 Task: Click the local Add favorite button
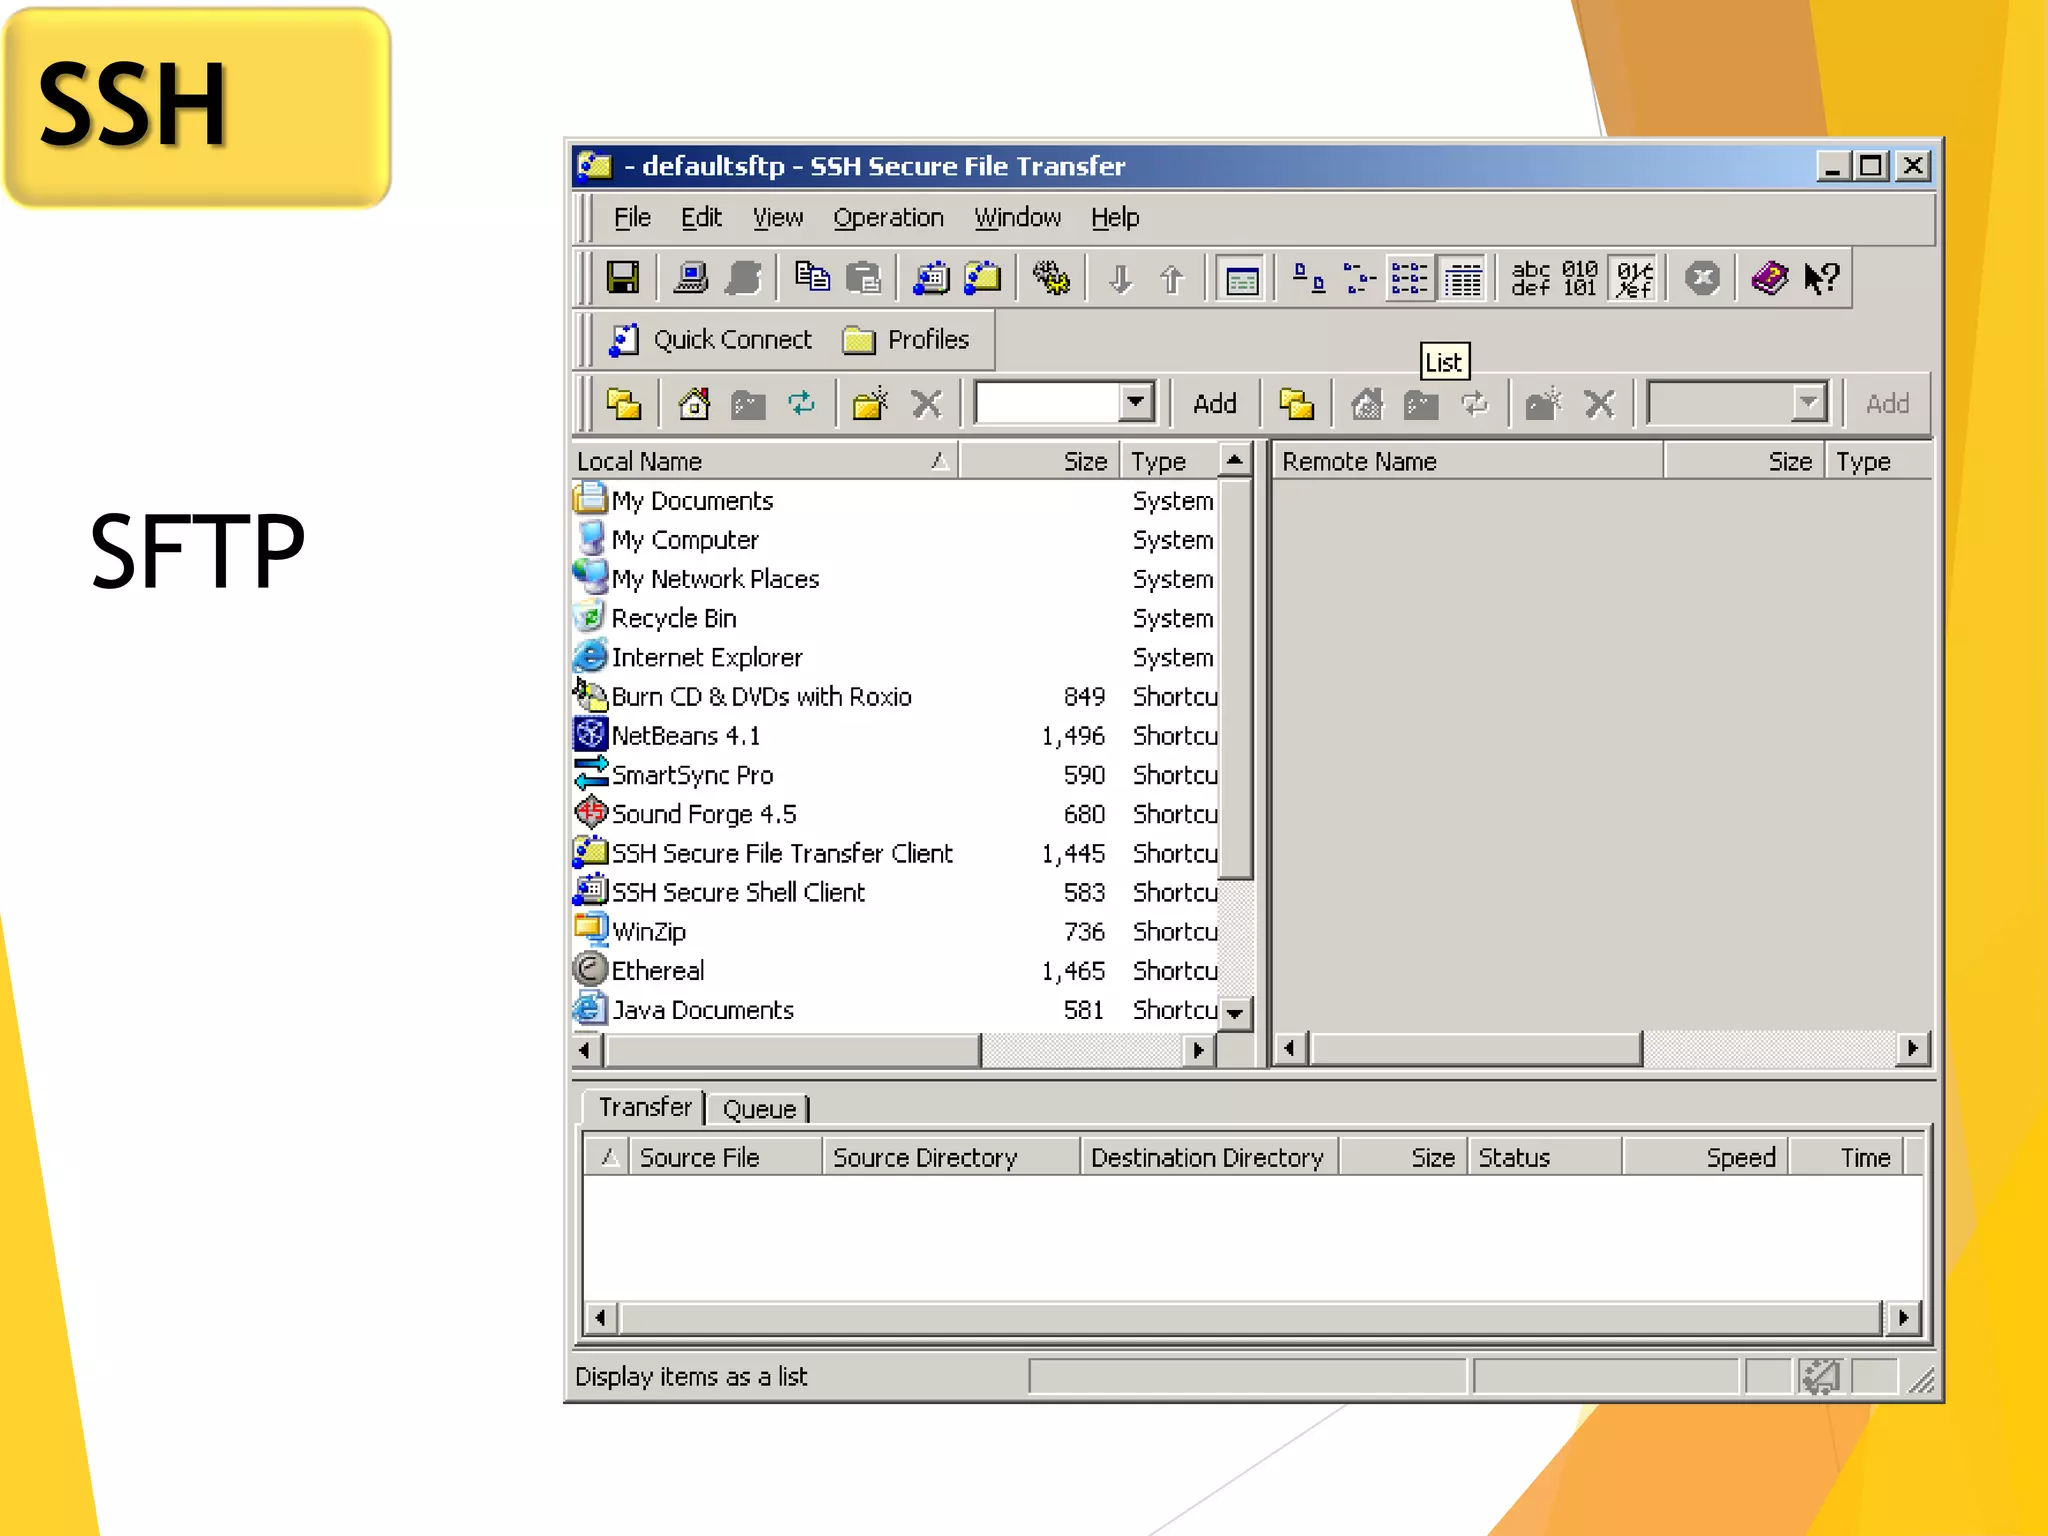coord(1215,404)
